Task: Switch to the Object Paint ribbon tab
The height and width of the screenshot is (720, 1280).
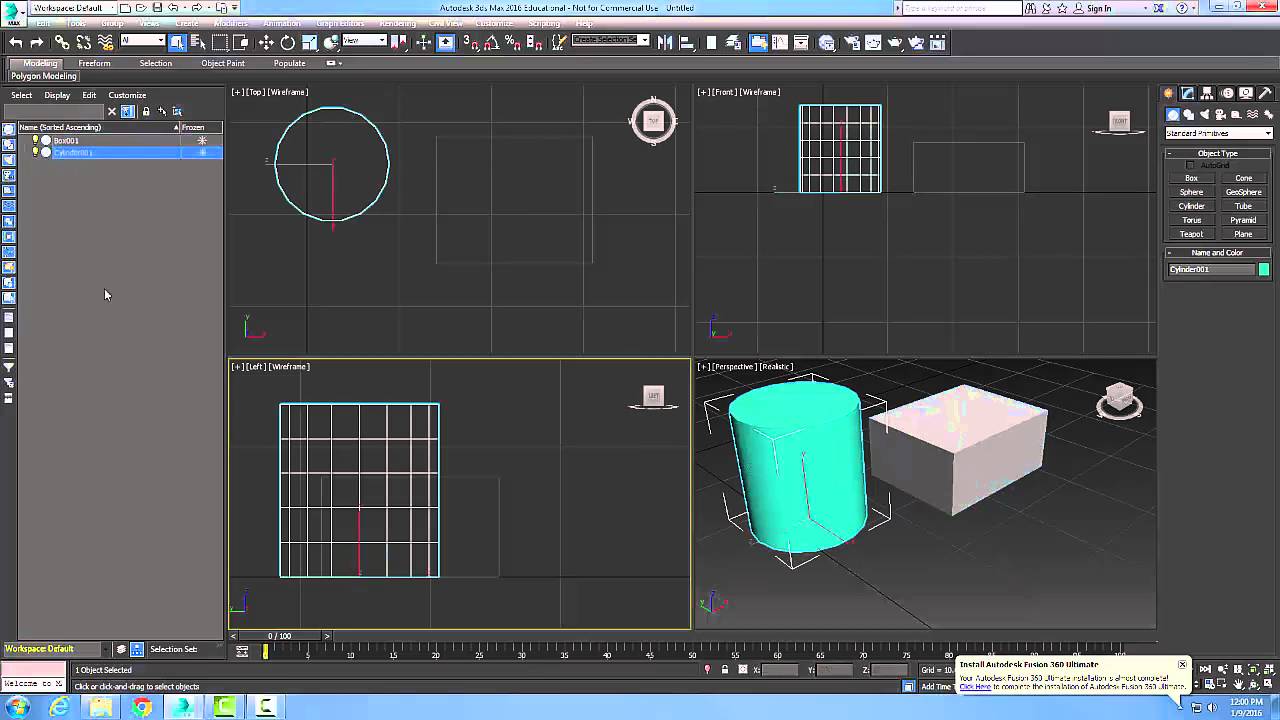Action: (223, 63)
